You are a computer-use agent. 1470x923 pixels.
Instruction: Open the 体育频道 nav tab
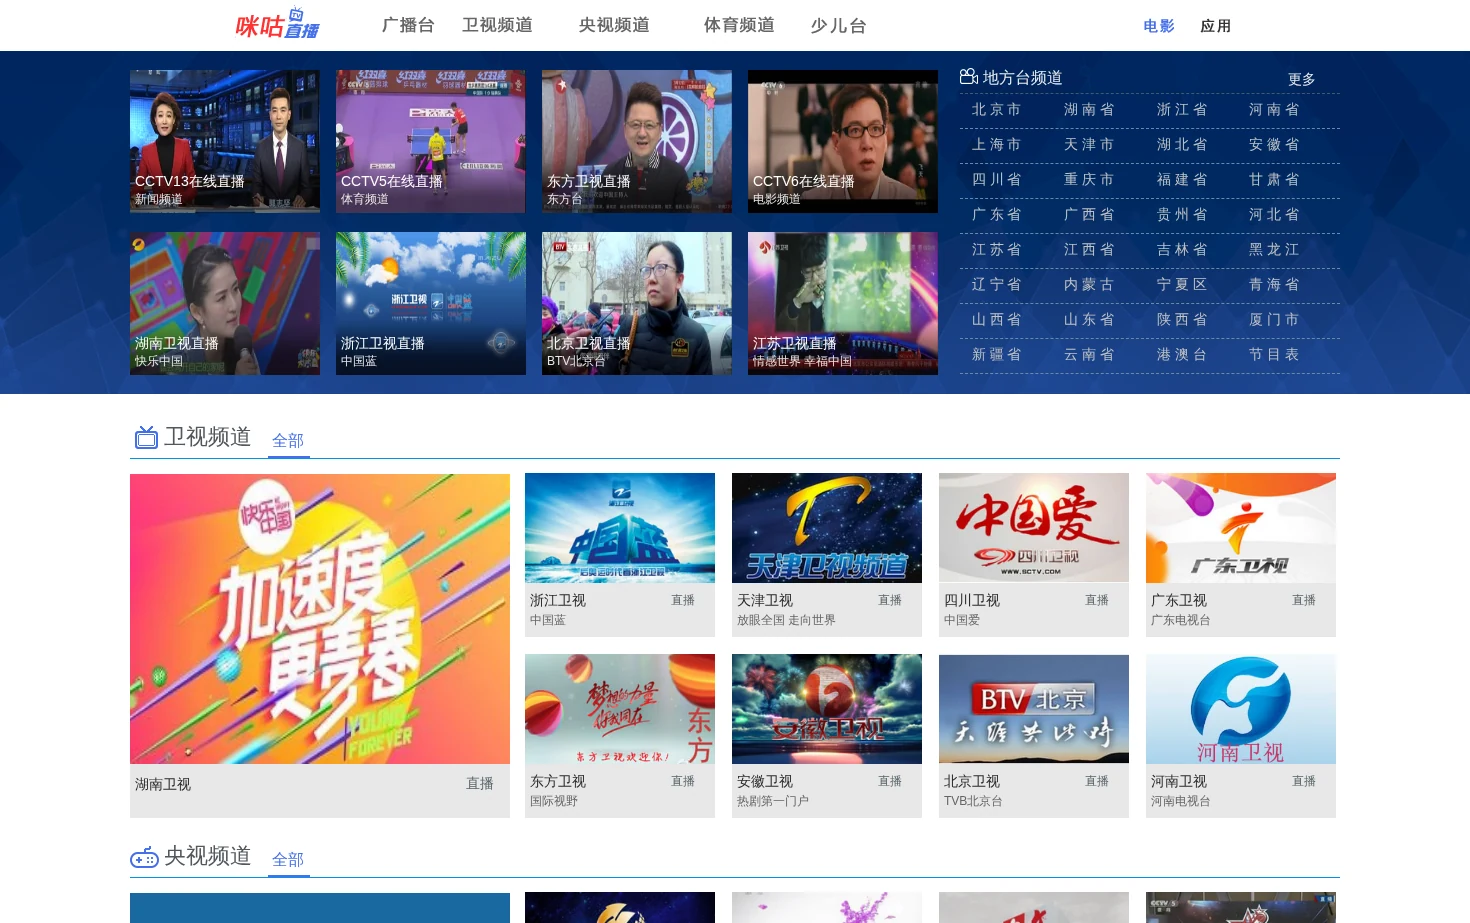pyautogui.click(x=739, y=25)
